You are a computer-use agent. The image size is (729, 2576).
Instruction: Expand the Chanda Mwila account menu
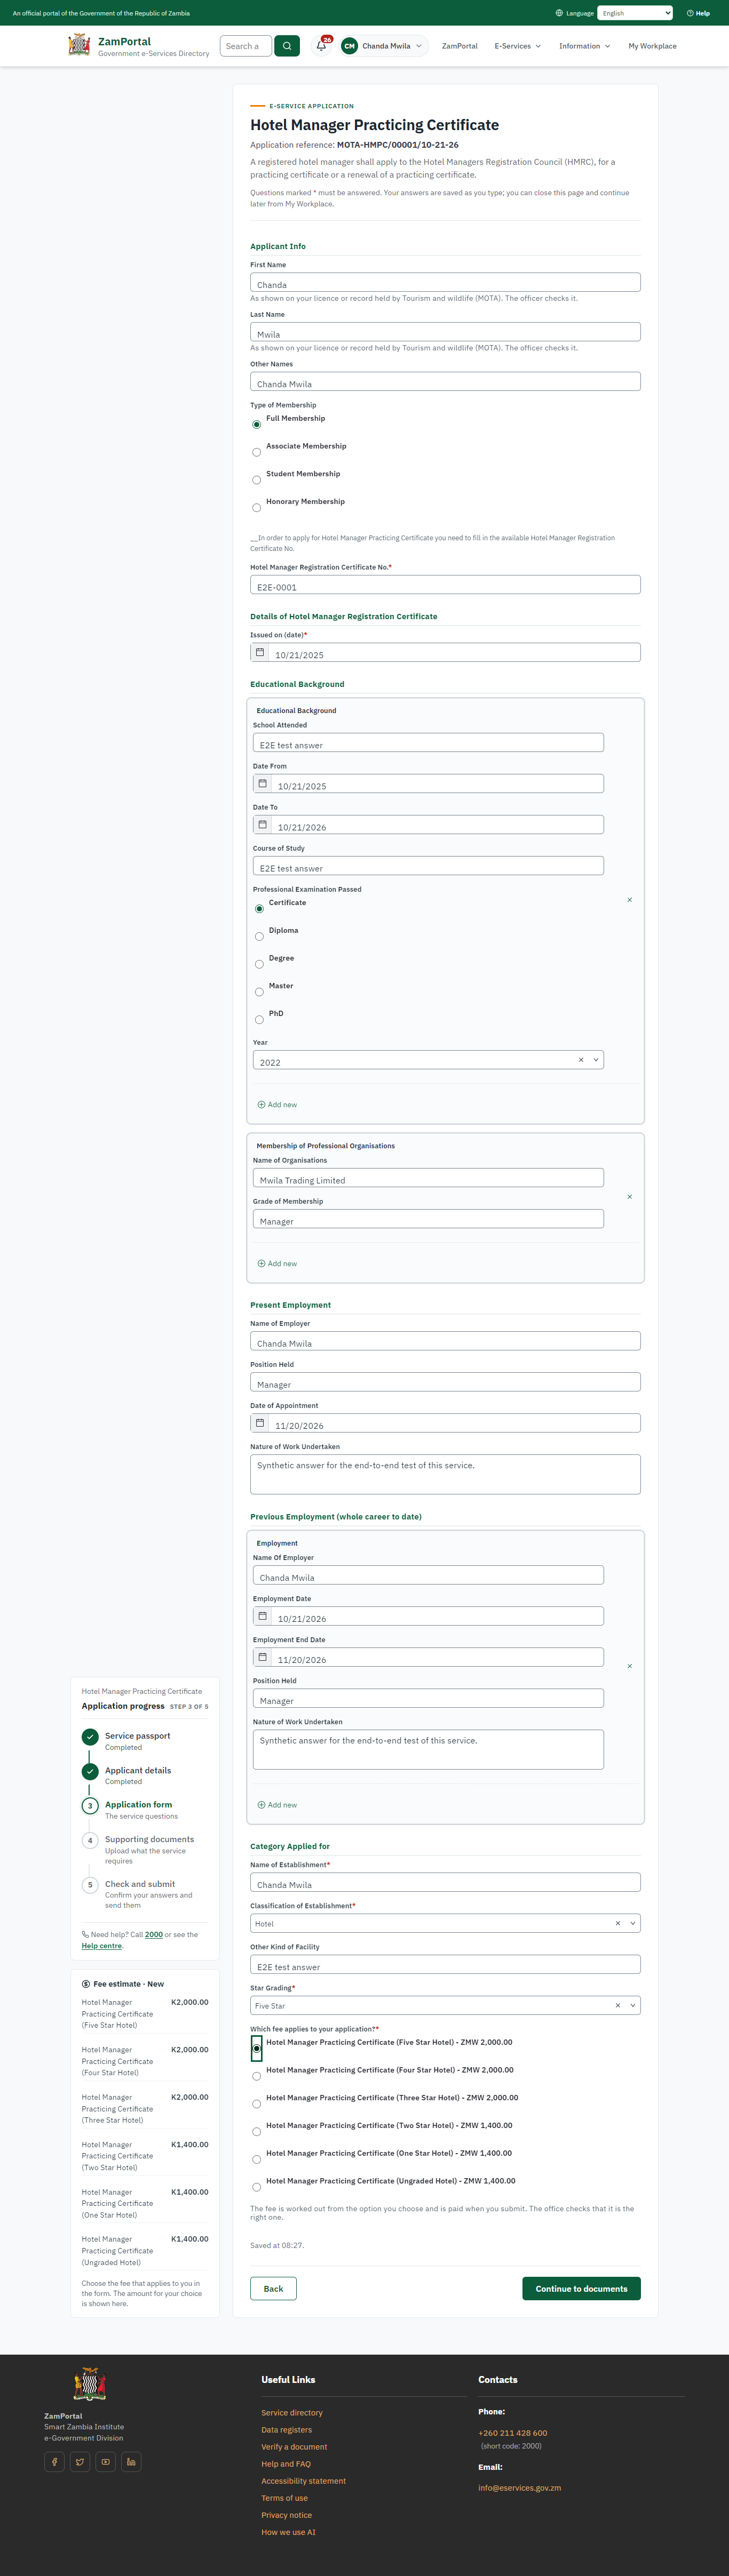tap(384, 46)
